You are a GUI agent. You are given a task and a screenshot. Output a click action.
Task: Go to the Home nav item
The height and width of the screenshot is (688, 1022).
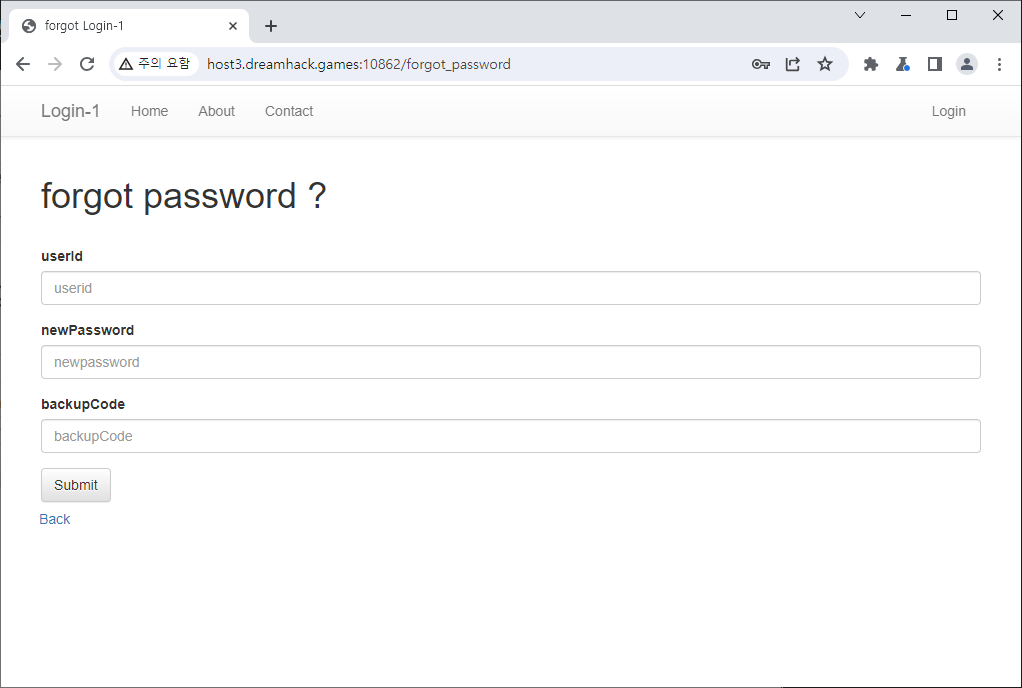[x=149, y=111]
